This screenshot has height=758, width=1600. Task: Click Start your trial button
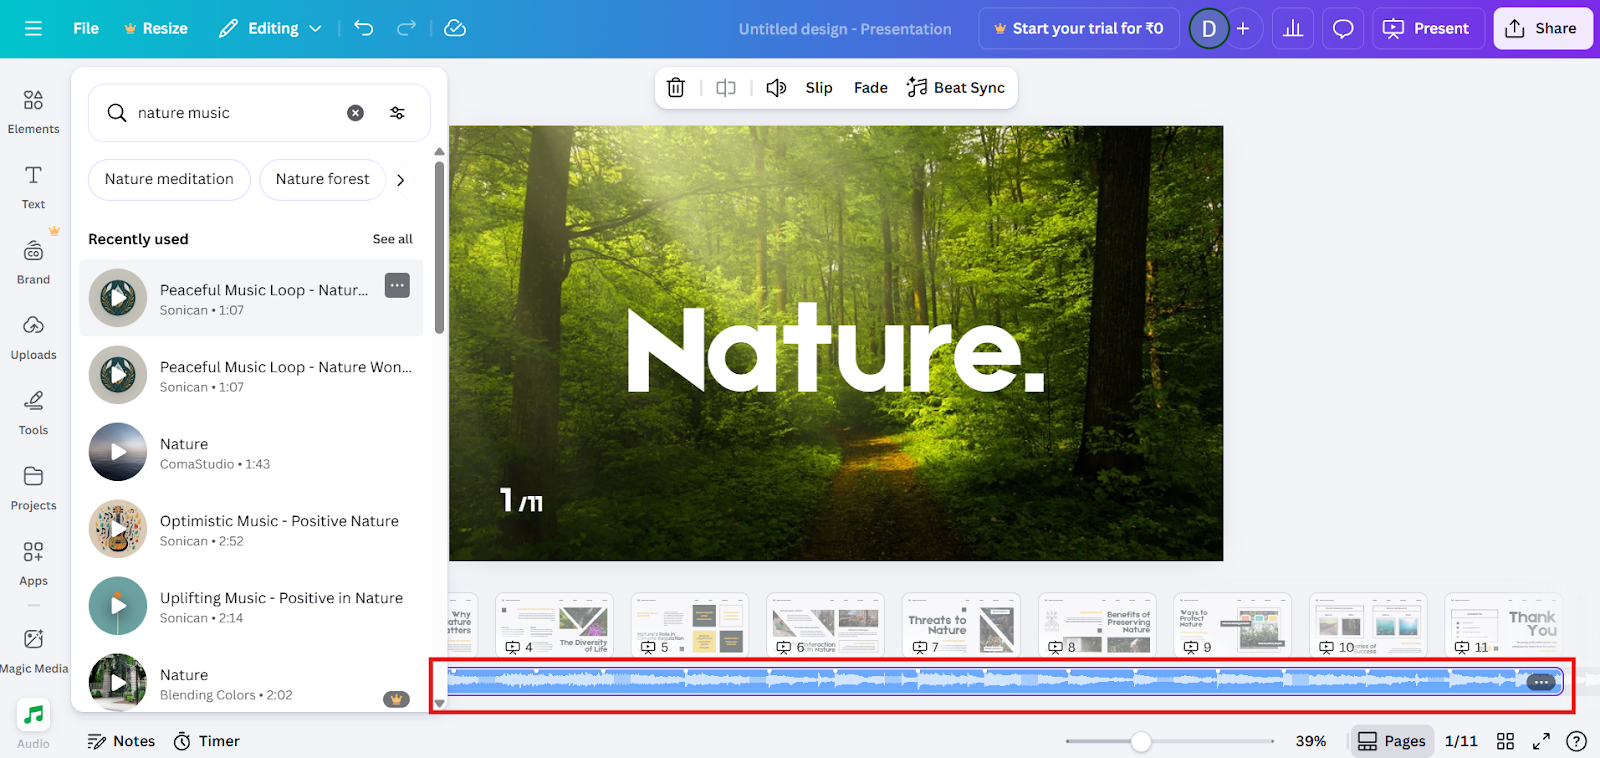[1079, 28]
